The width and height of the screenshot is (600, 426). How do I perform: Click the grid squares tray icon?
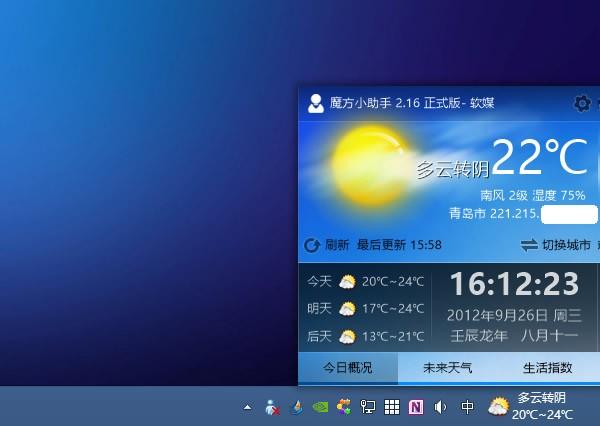392,407
